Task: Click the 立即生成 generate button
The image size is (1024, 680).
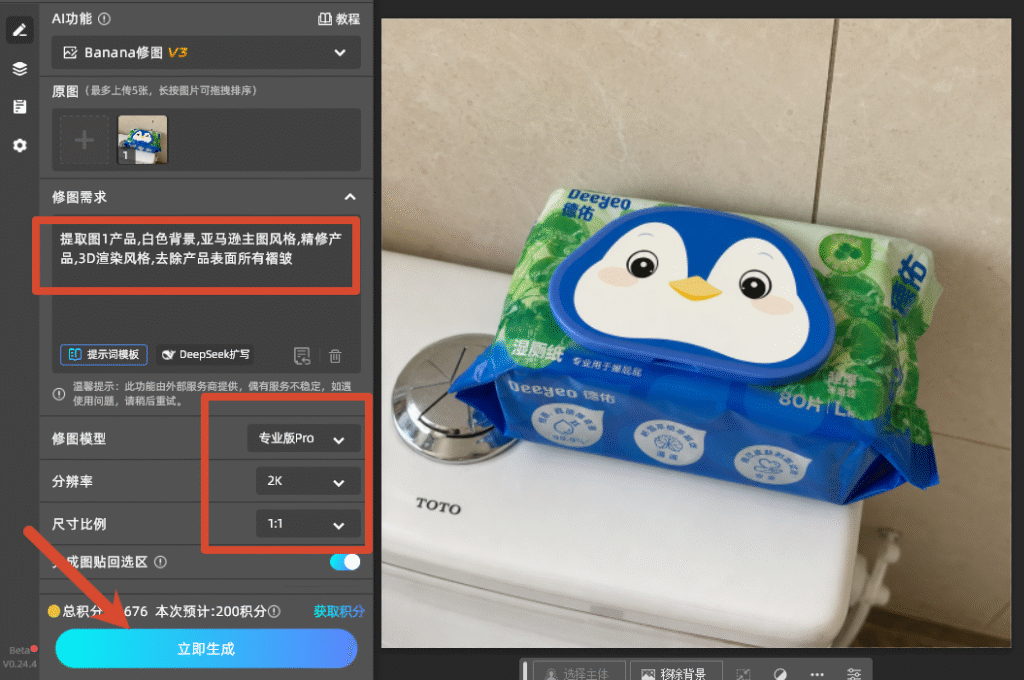Action: pos(206,649)
